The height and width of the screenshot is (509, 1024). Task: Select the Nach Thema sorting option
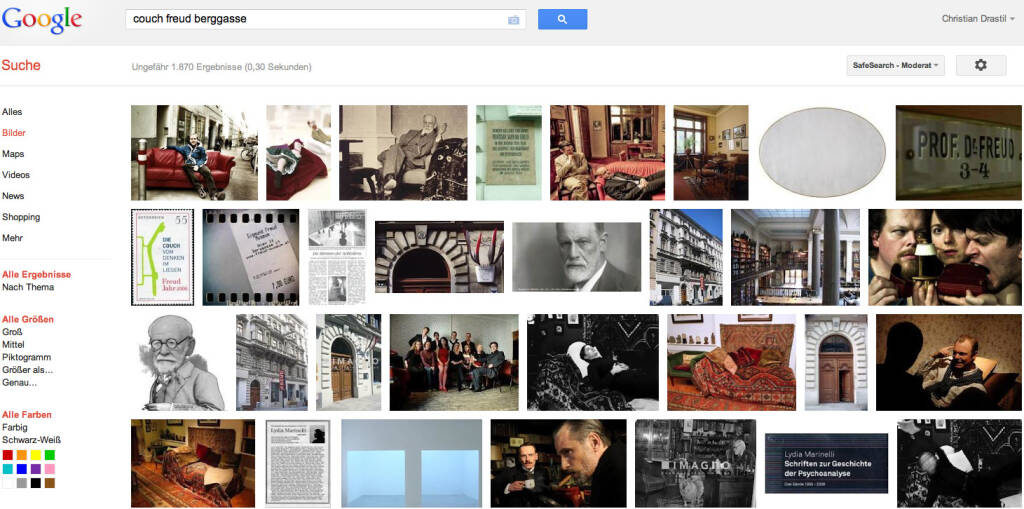[x=28, y=287]
